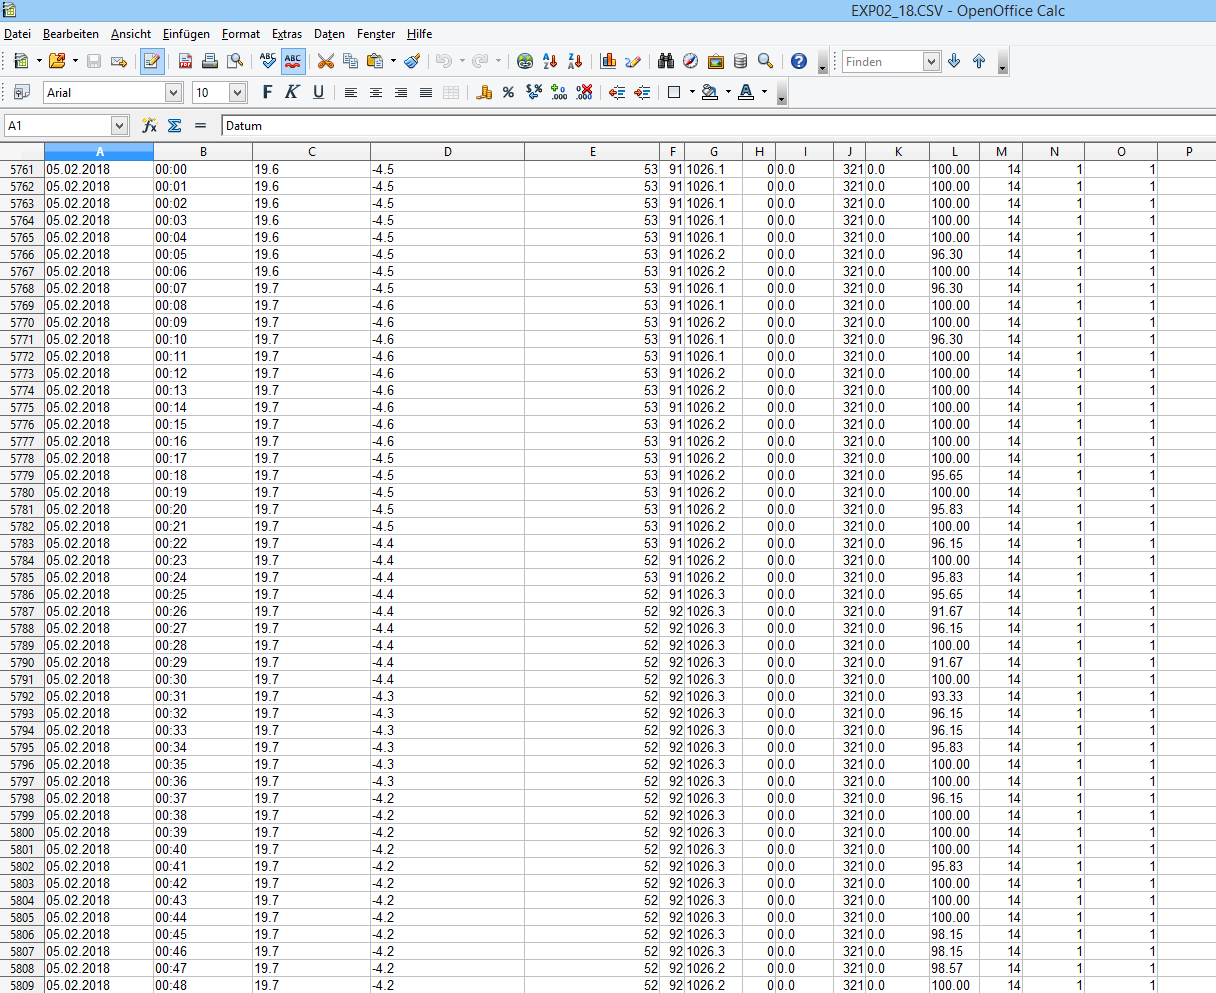The image size is (1216, 993).
Task: Click the Sort Ascending icon
Action: (x=550, y=61)
